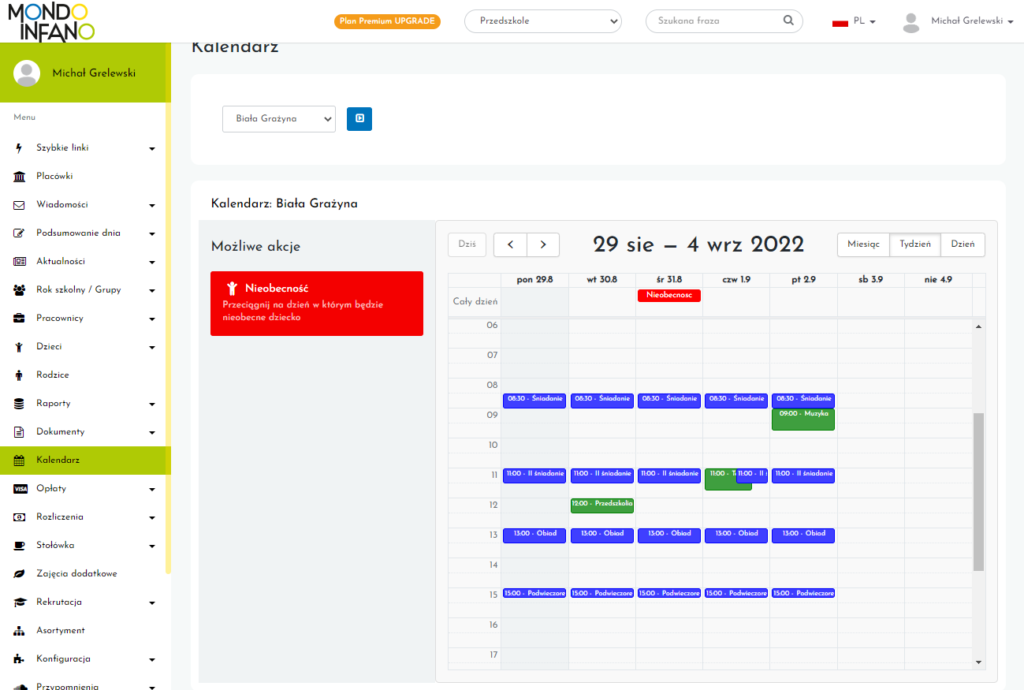Switch calendar to Tydzień view
The height and width of the screenshot is (690, 1024).
point(915,244)
